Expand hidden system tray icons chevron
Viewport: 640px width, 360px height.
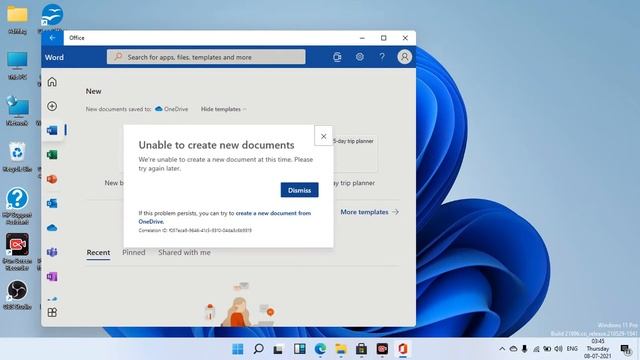502,349
